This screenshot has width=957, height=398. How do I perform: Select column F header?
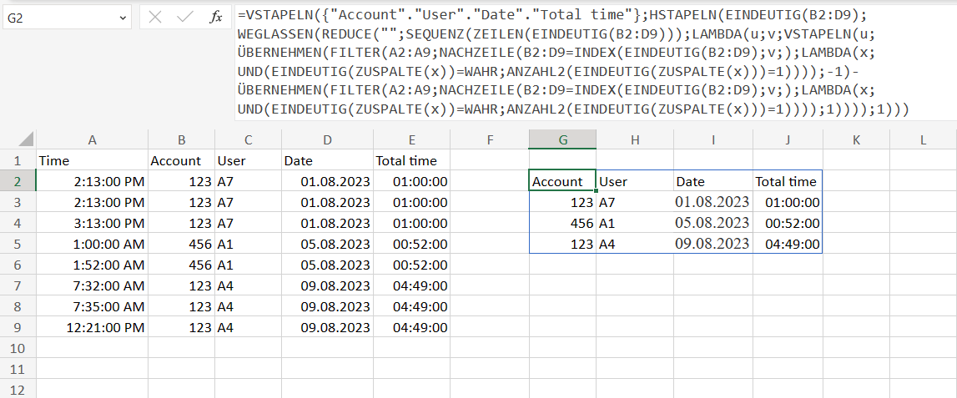(x=490, y=140)
